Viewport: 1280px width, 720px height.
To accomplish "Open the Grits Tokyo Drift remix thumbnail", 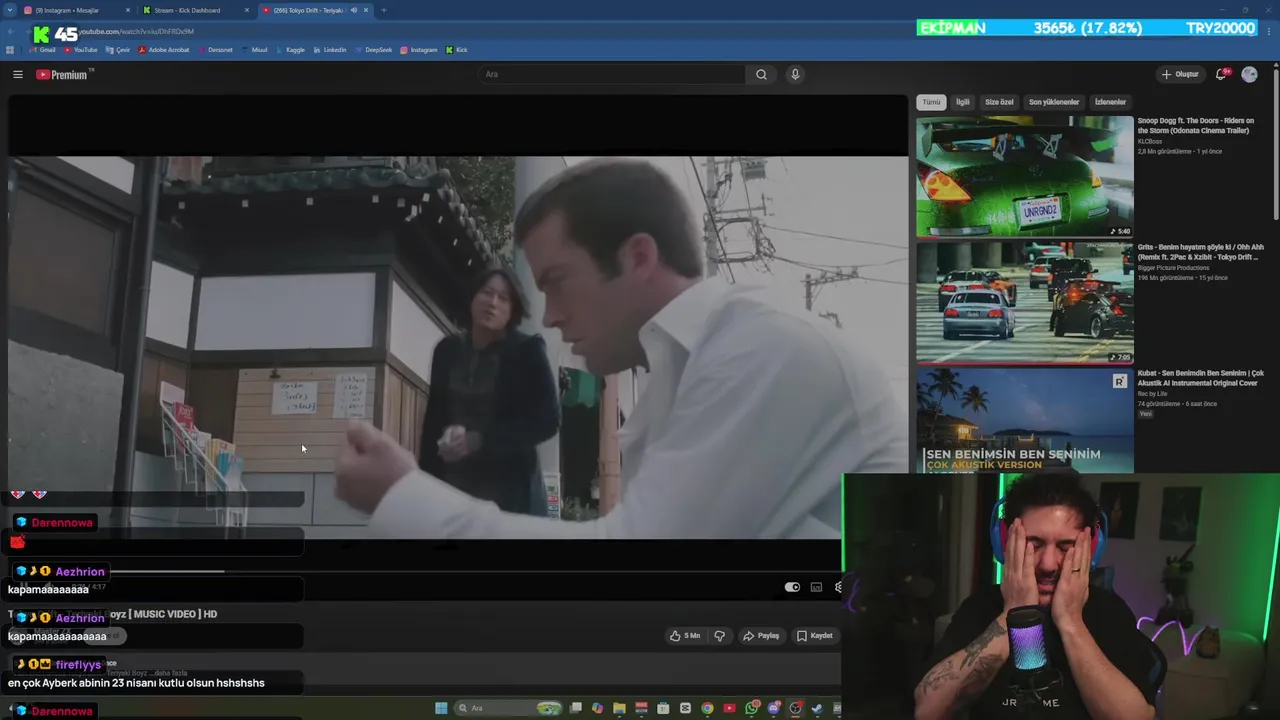I will [x=1025, y=302].
